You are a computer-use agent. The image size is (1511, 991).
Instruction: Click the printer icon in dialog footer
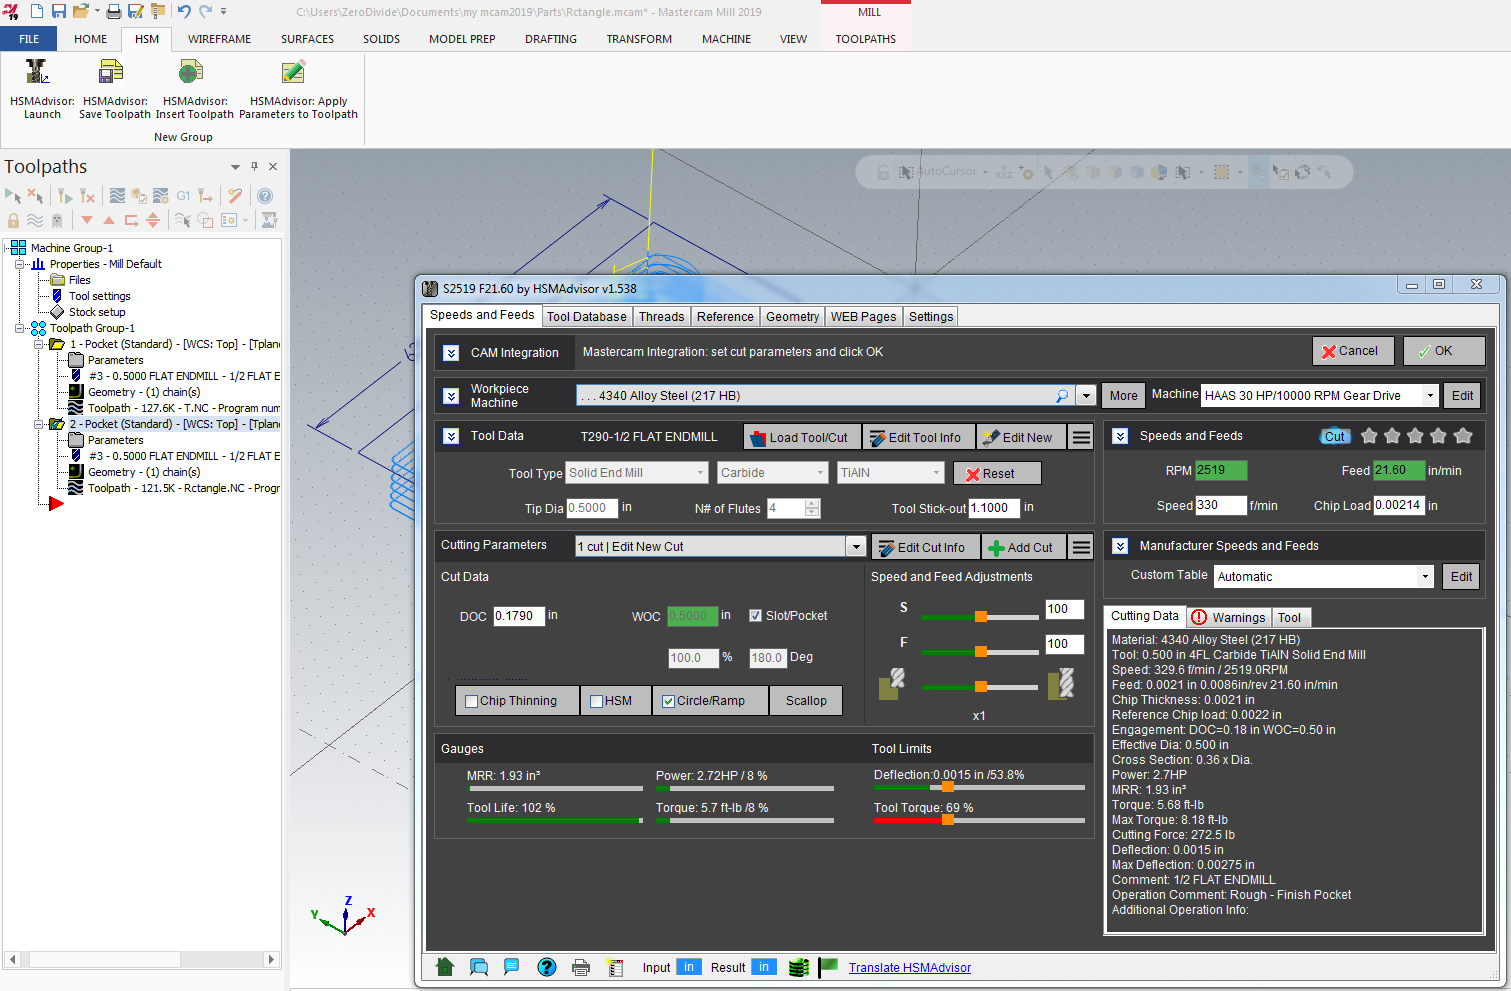click(x=581, y=967)
